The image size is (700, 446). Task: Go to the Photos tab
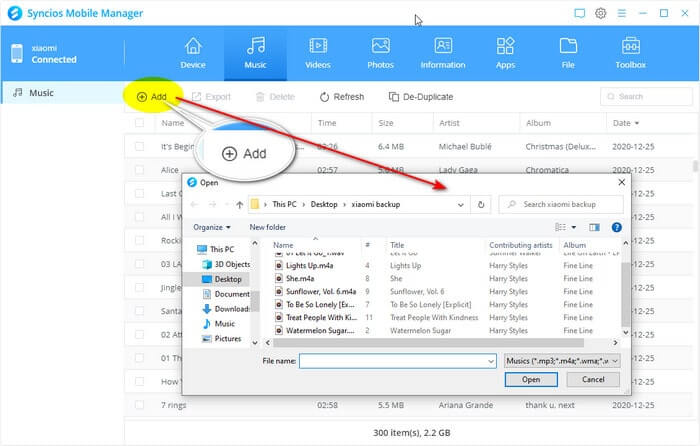point(380,53)
